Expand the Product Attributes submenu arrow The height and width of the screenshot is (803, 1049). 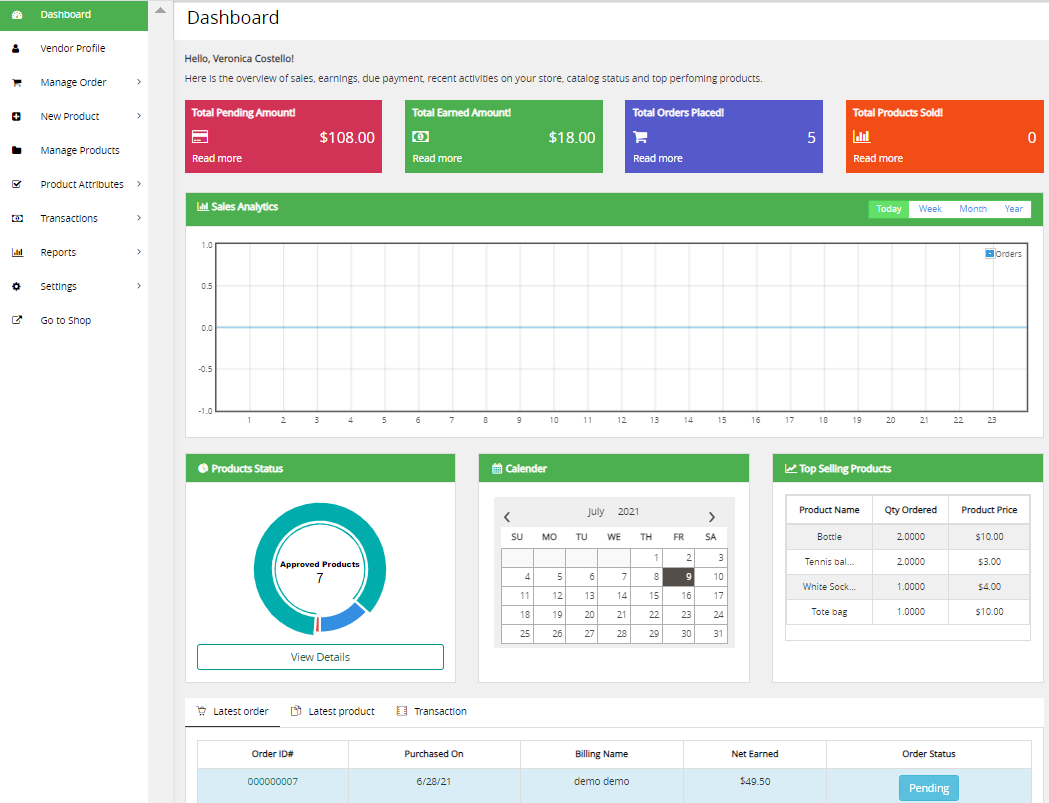tap(138, 184)
